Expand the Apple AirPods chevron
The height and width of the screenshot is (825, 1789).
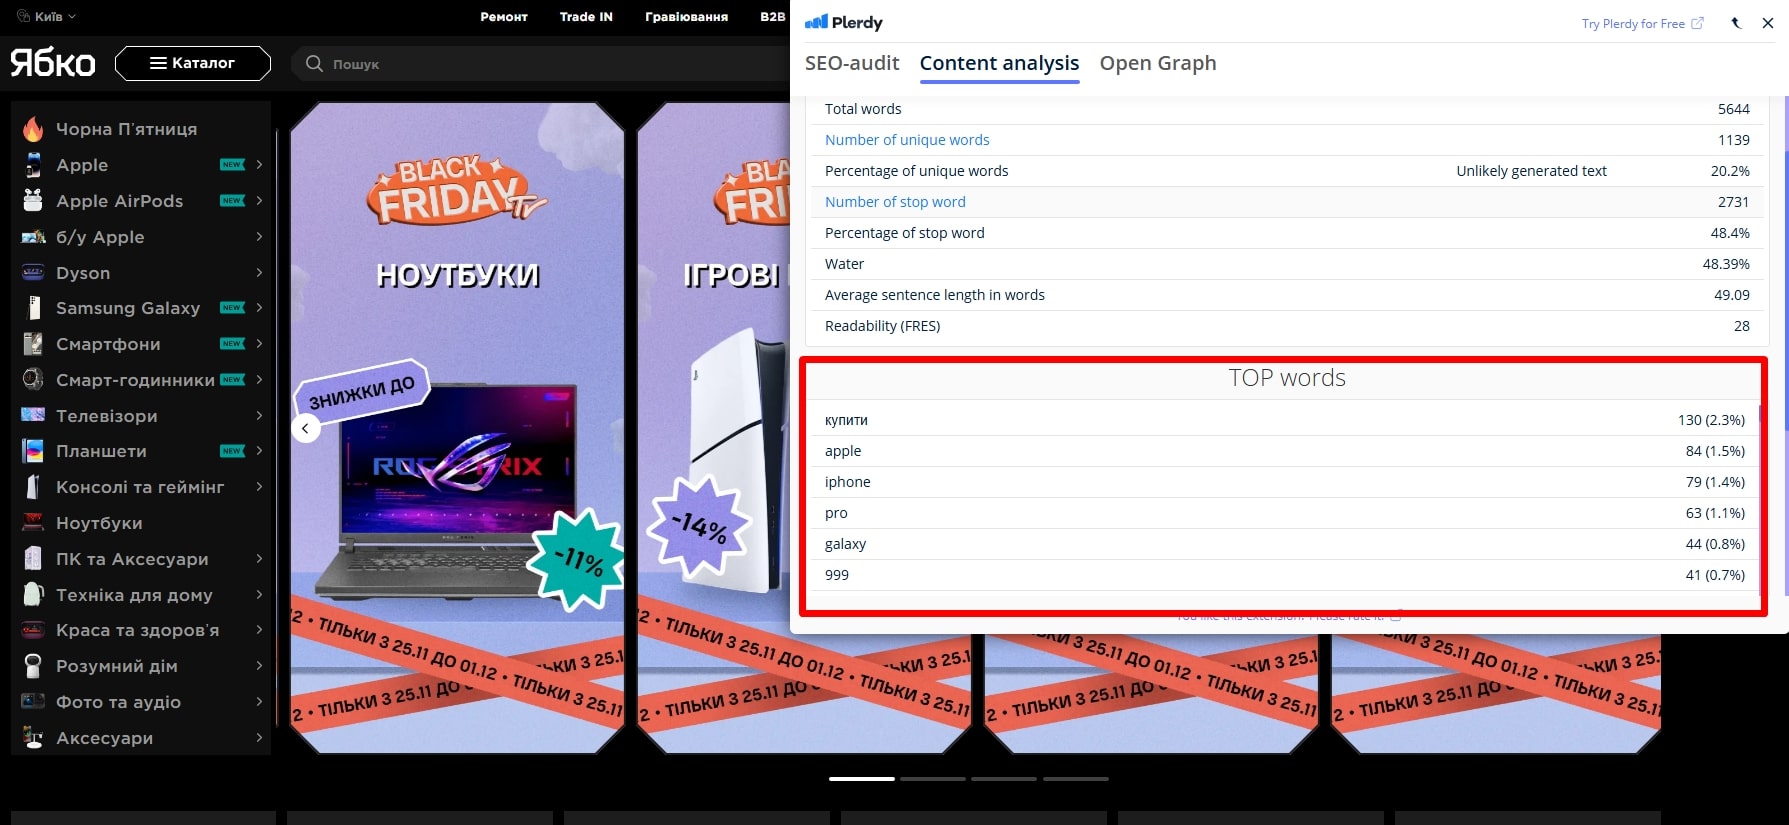259,201
